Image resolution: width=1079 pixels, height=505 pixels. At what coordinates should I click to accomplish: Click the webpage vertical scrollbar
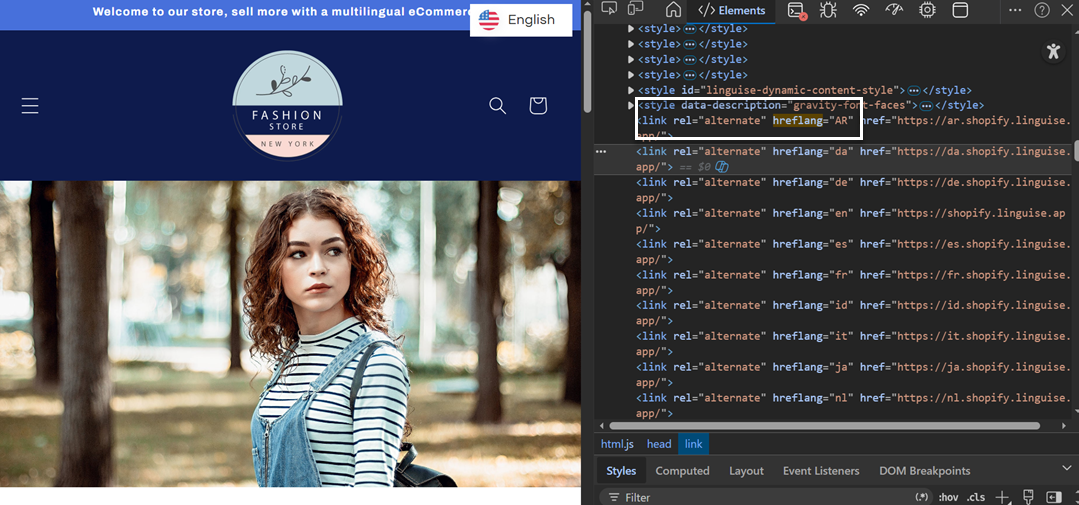[x=587, y=61]
